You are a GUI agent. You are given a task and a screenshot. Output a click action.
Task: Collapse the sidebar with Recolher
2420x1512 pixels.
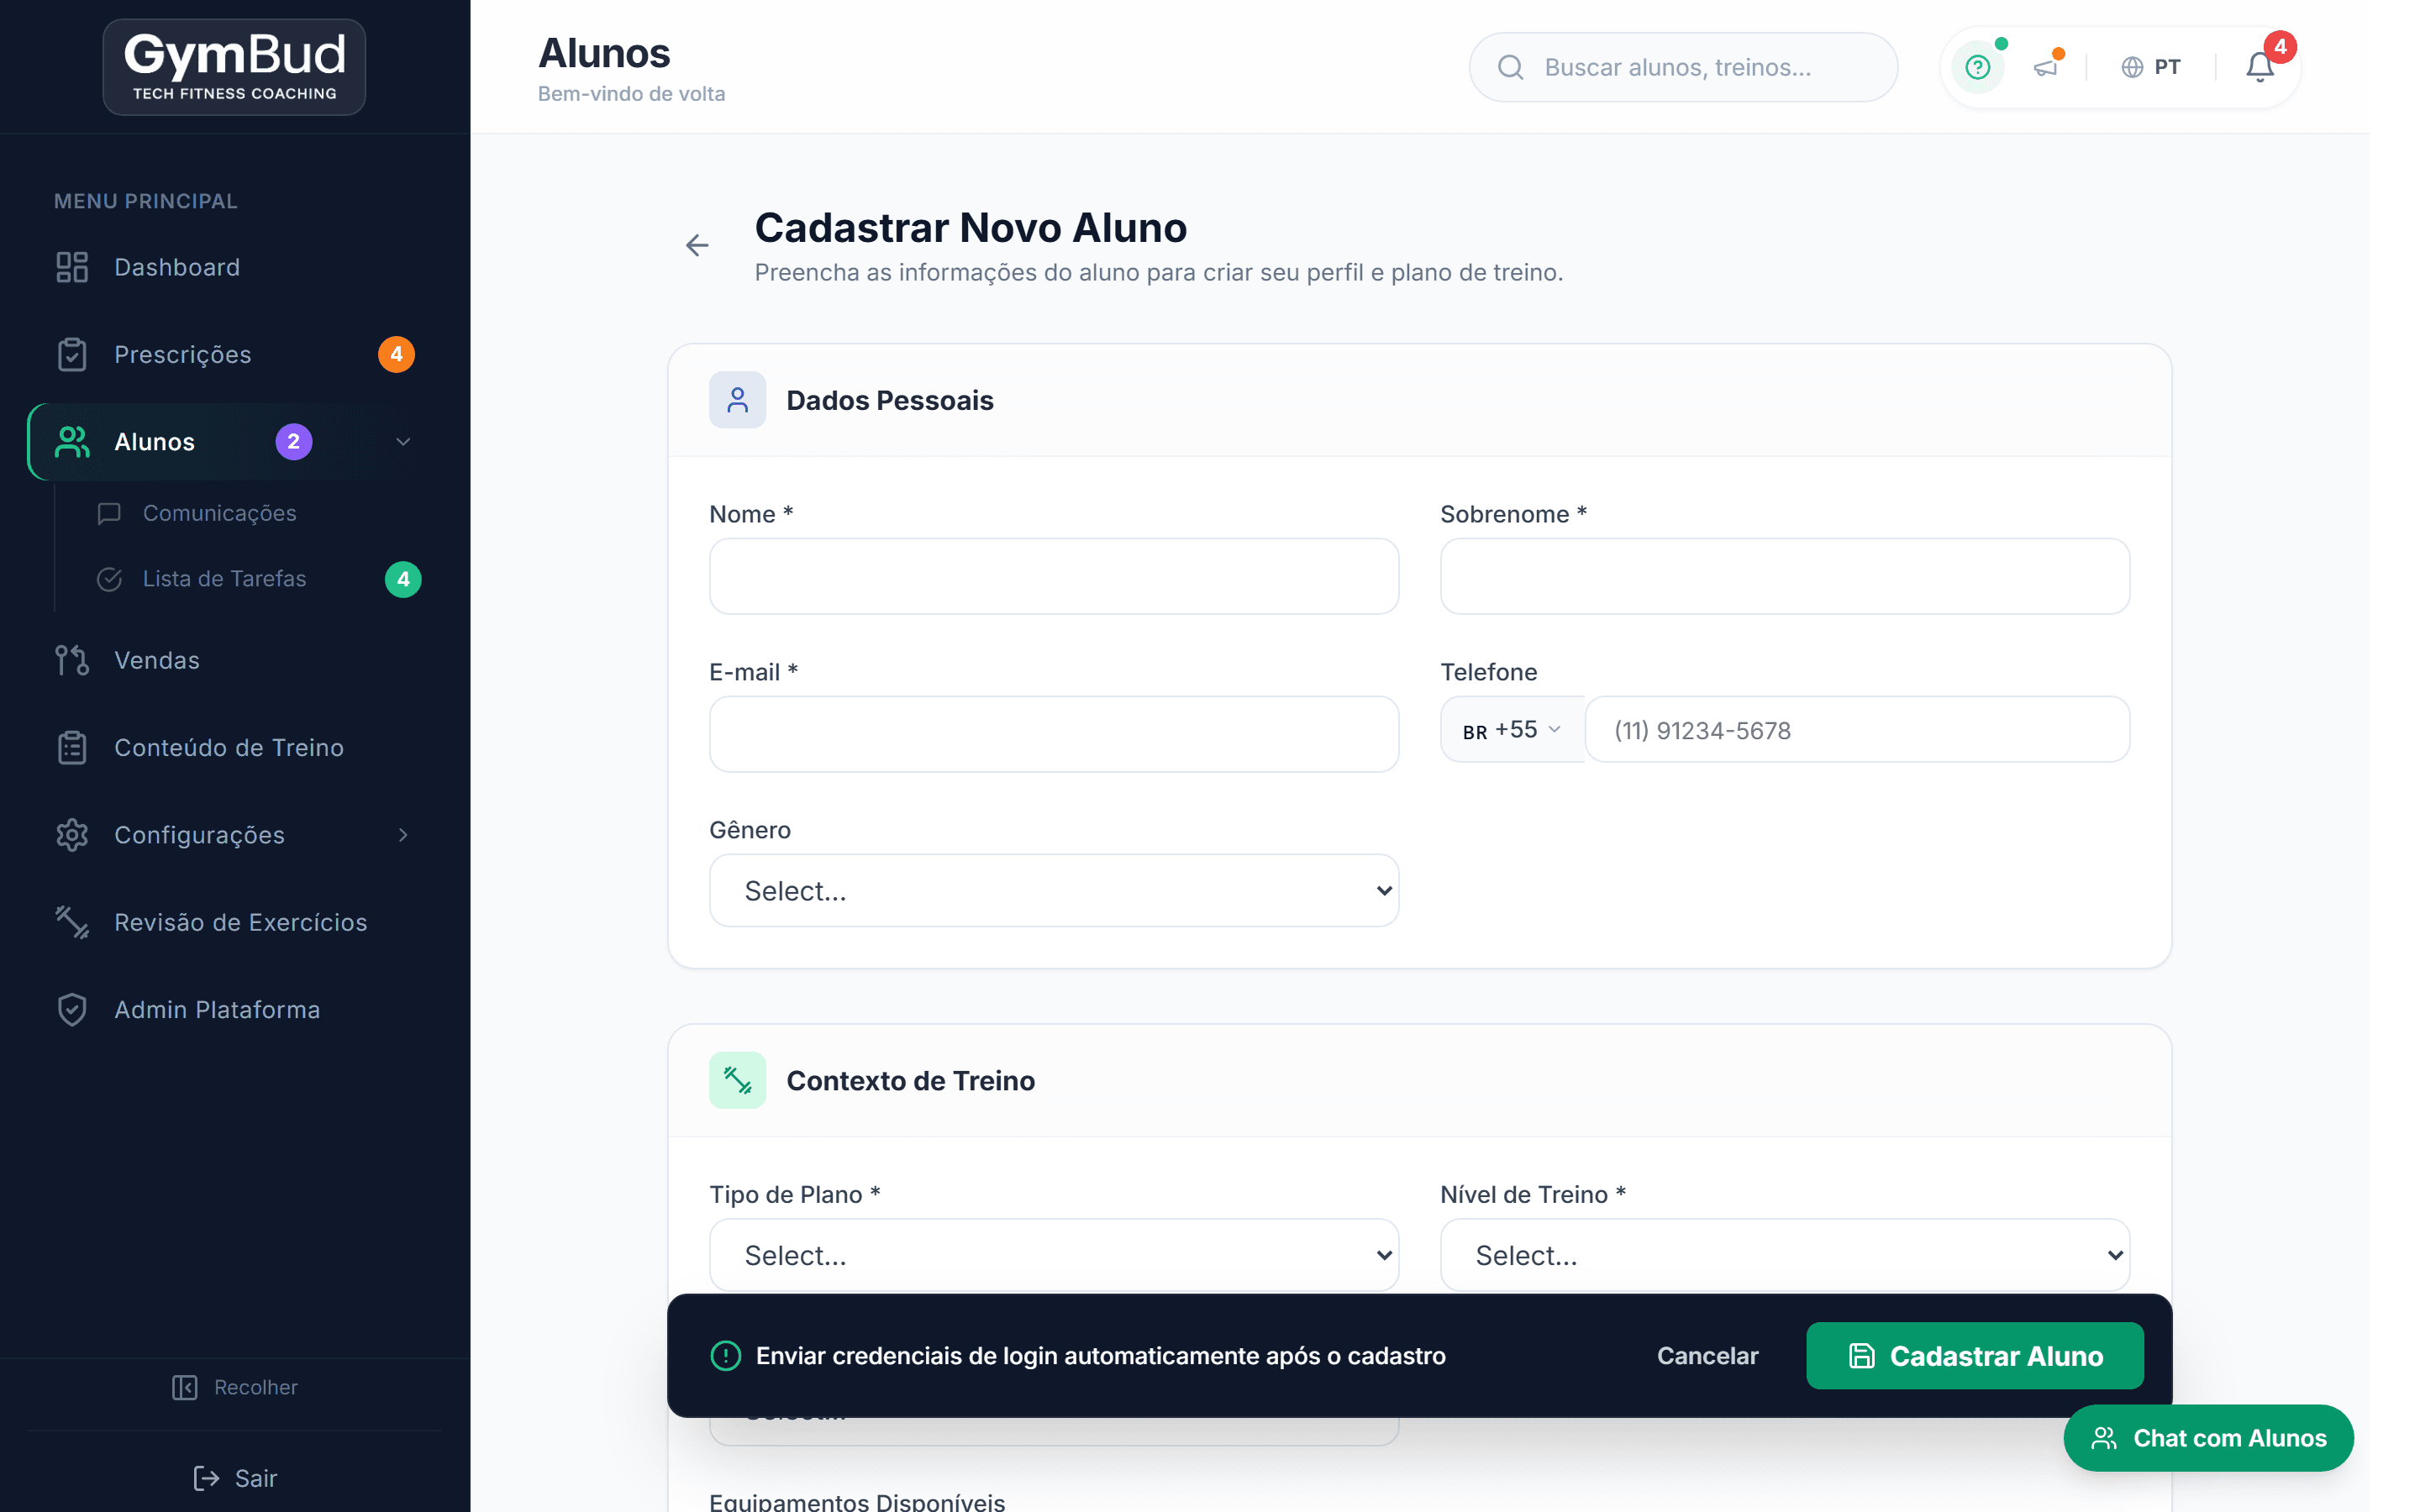click(x=234, y=1387)
